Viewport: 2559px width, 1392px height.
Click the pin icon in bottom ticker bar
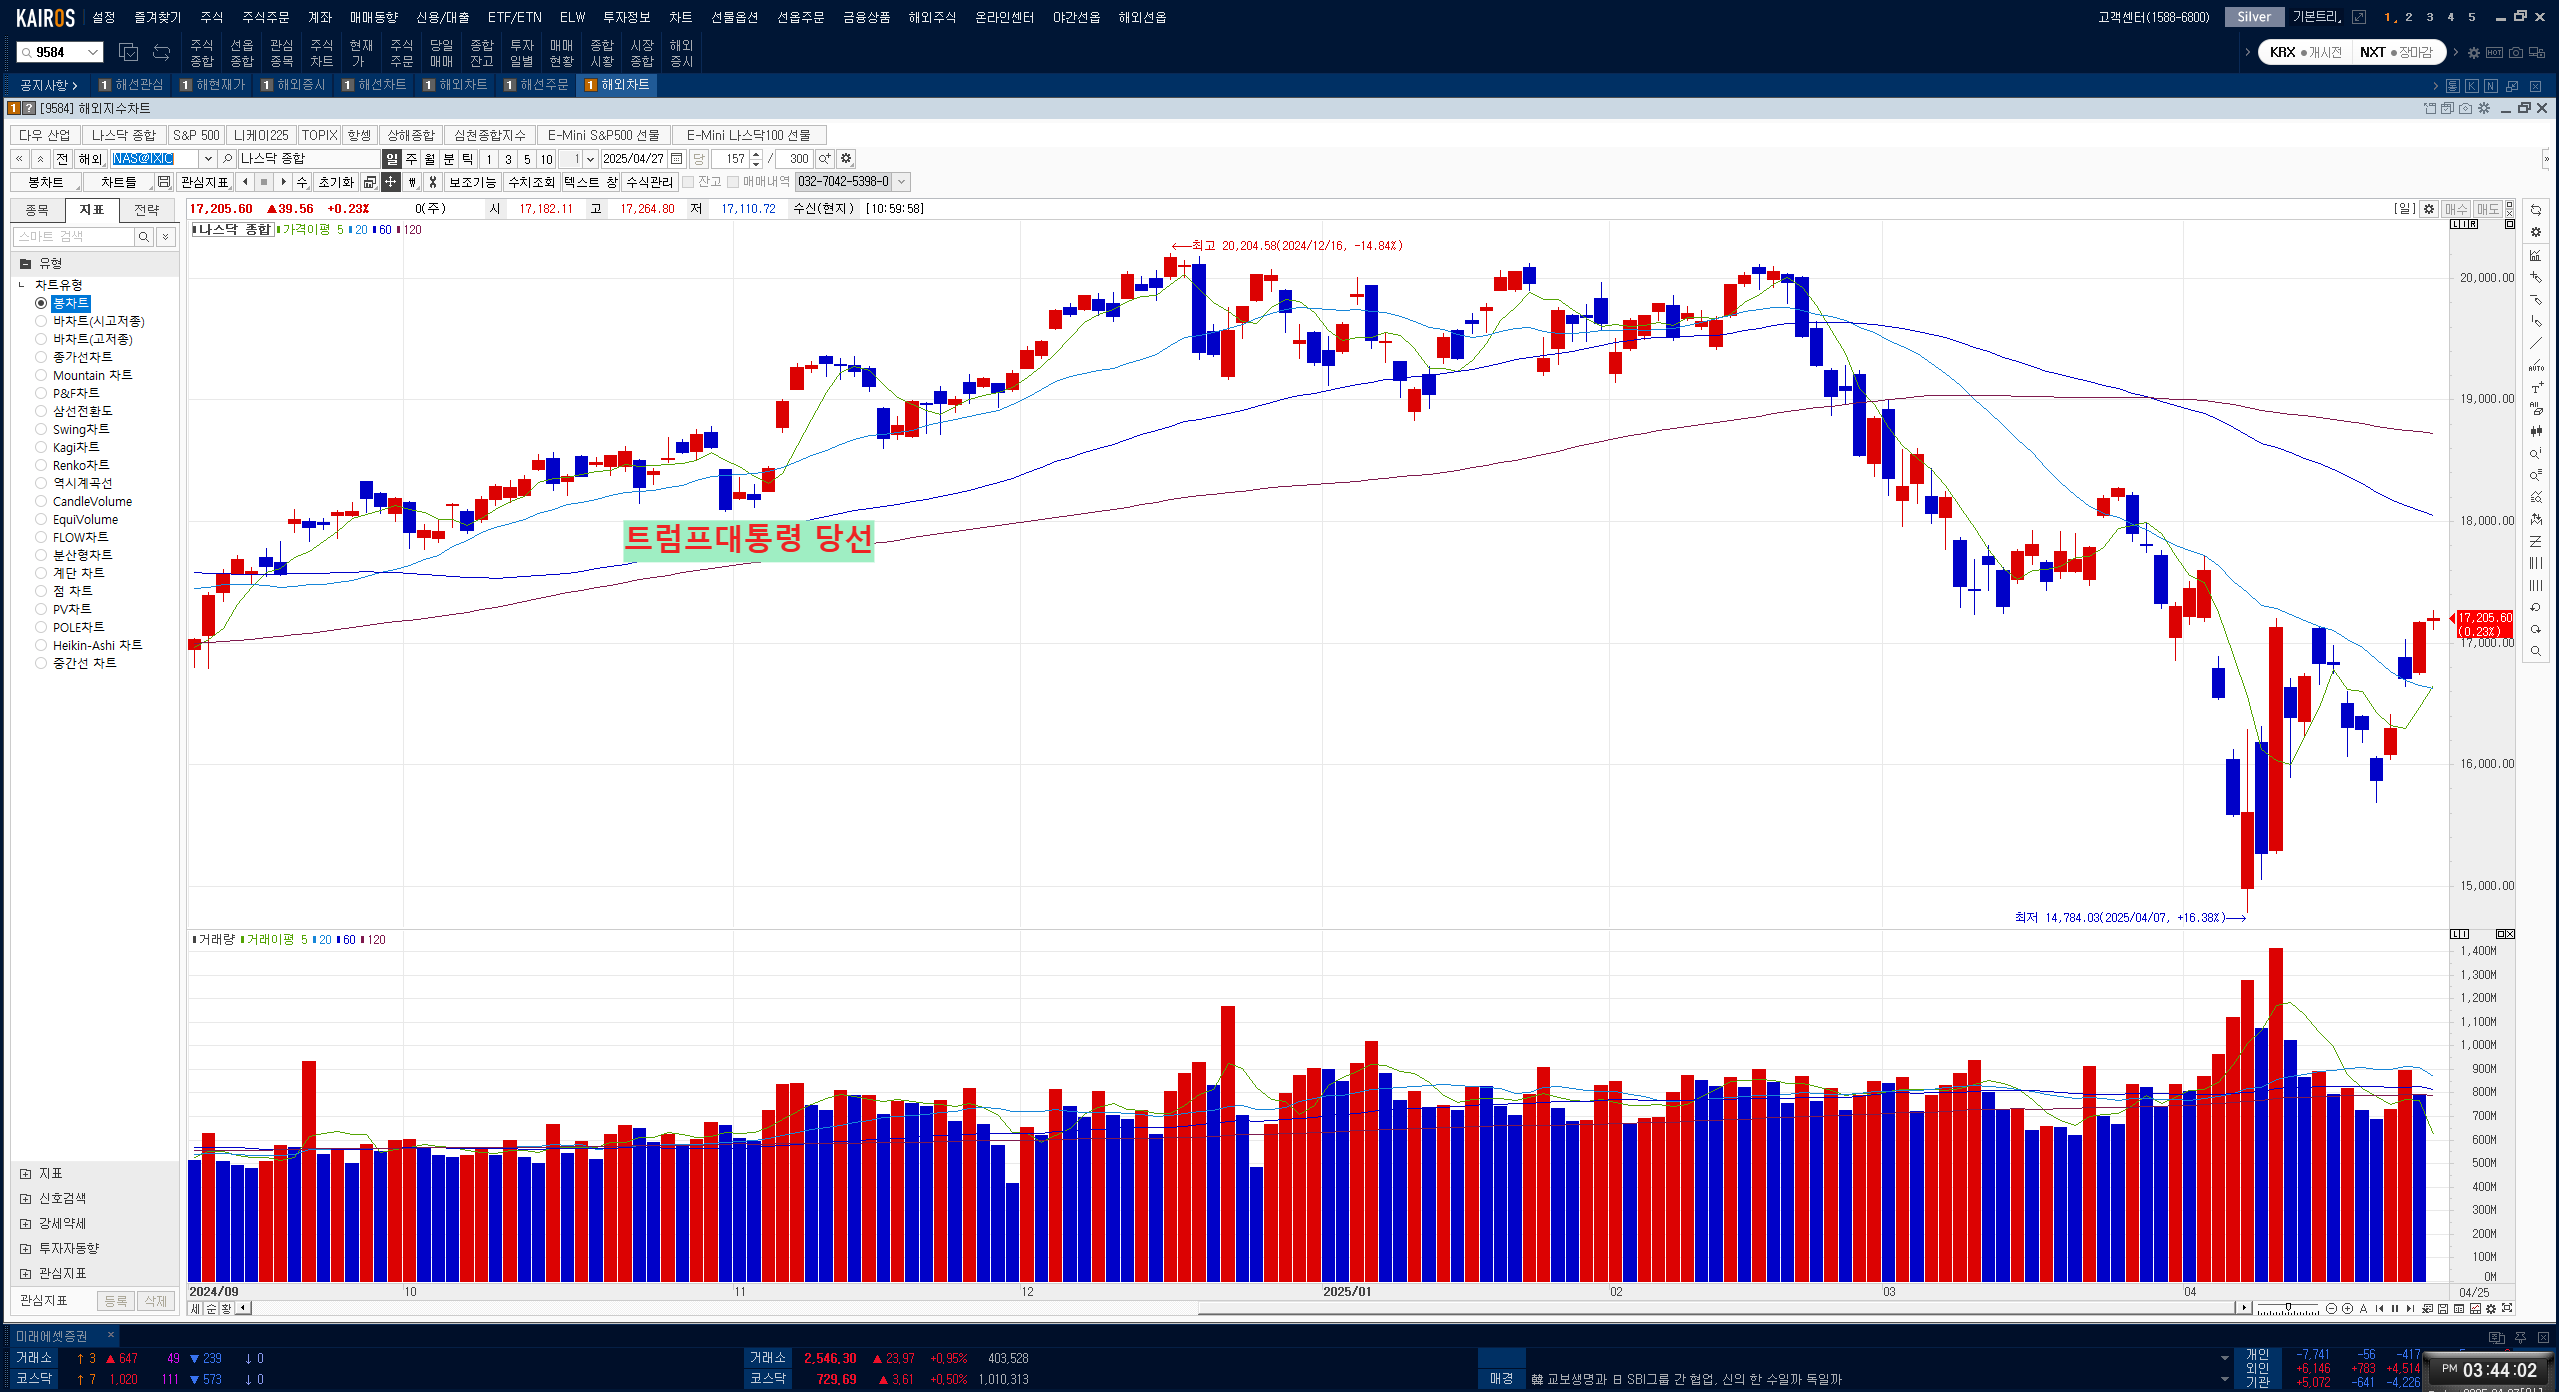tap(2520, 1336)
